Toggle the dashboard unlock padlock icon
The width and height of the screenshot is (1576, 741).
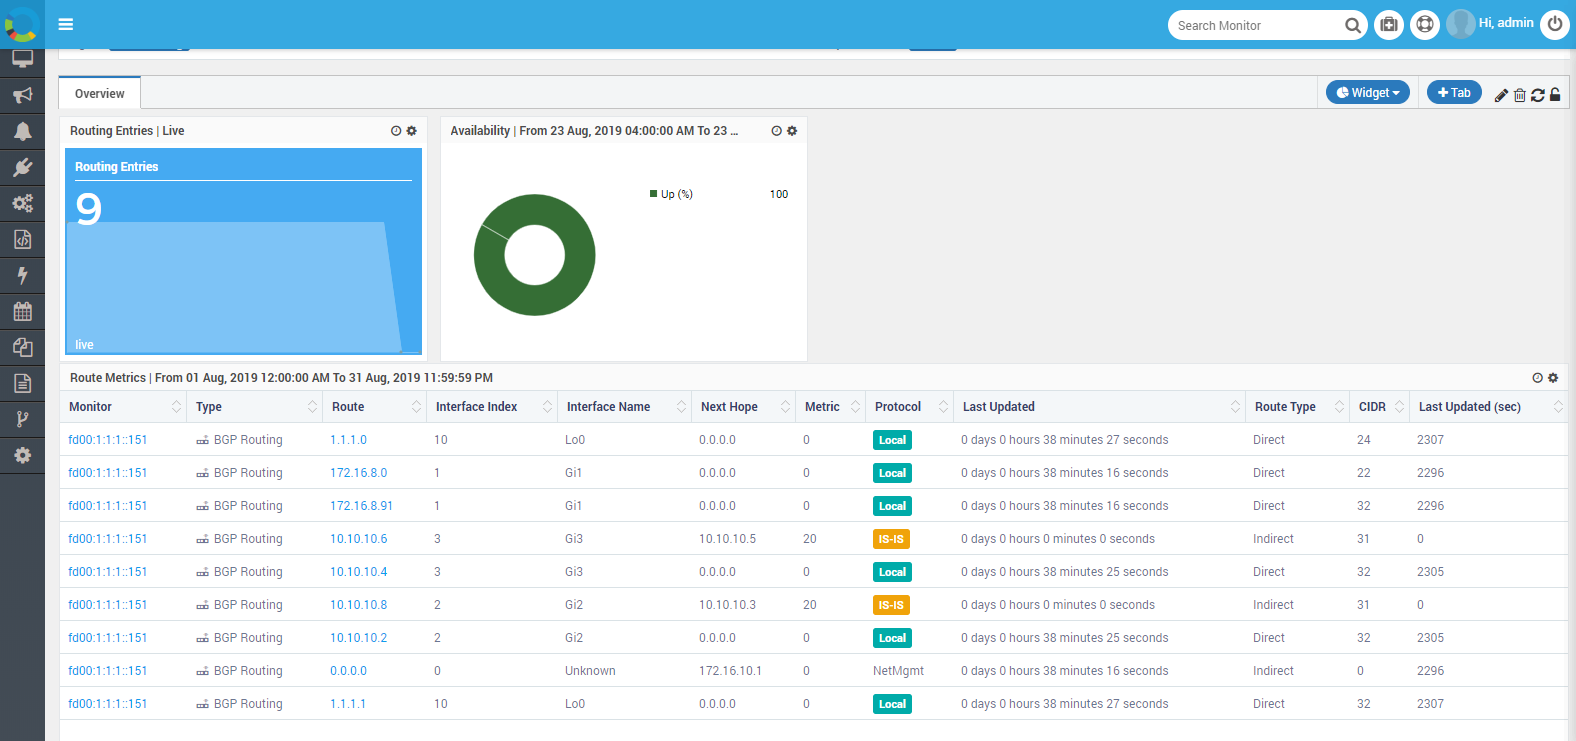1555,95
